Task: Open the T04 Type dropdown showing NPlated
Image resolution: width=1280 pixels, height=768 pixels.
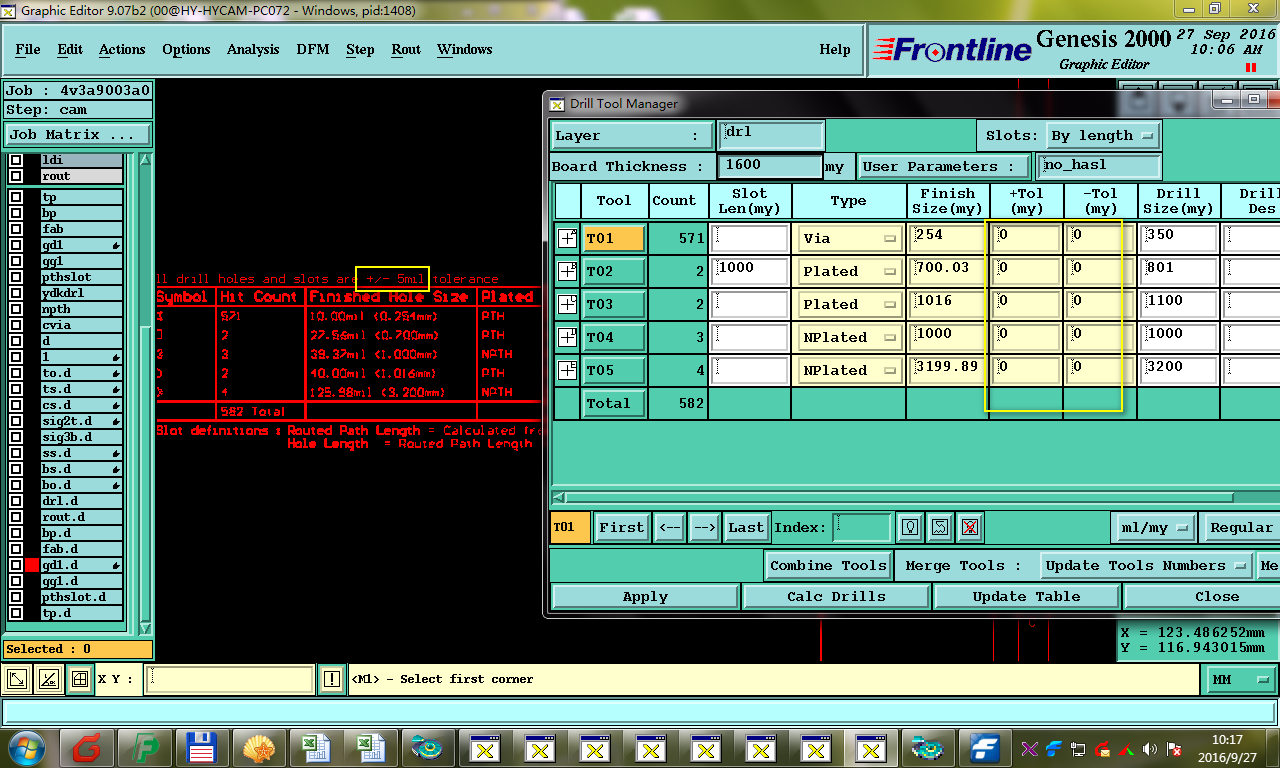Action: 849,337
